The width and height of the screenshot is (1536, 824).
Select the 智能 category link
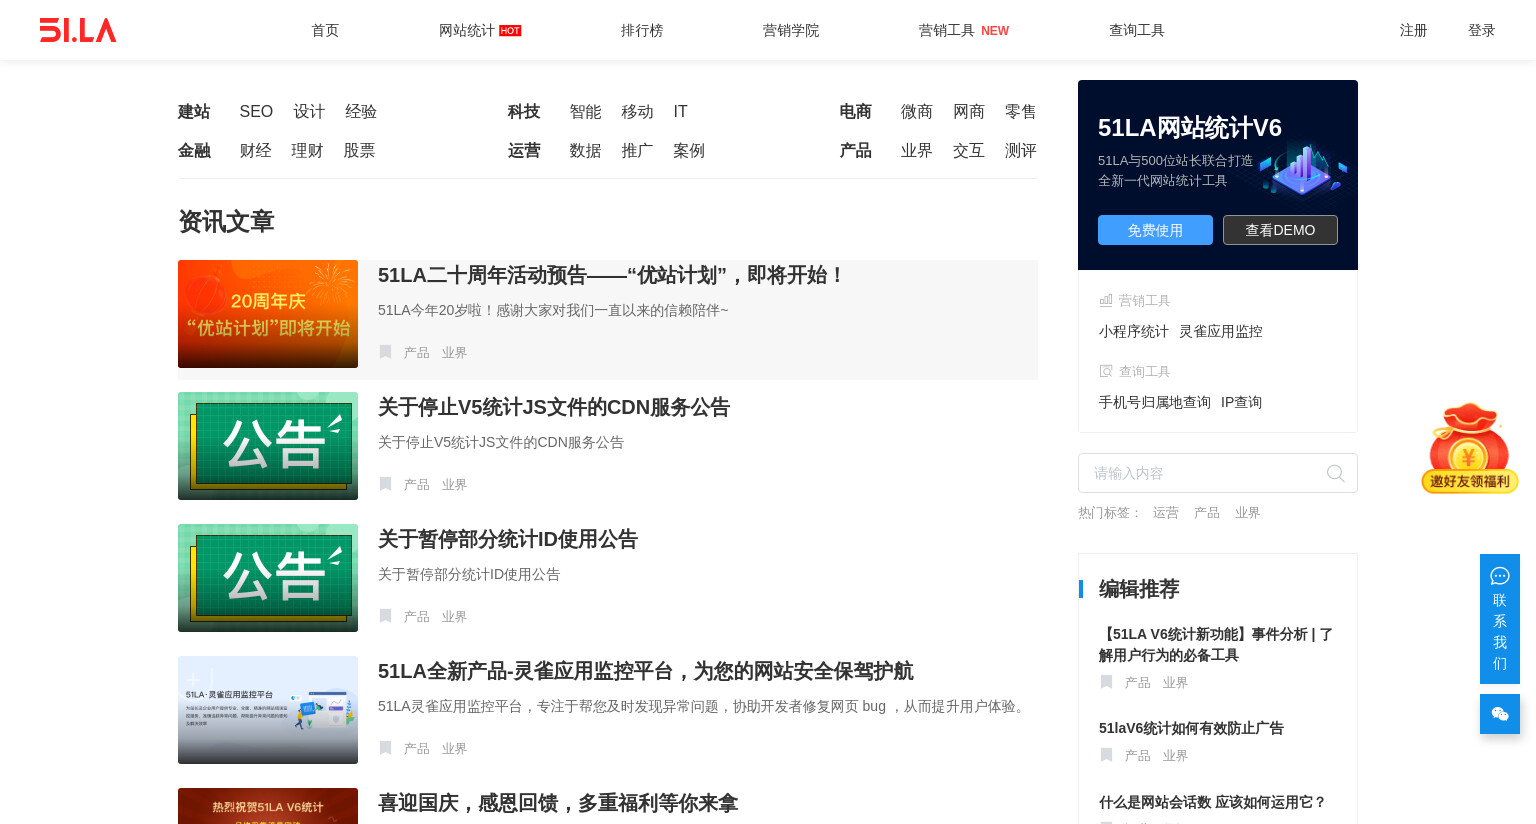(585, 112)
